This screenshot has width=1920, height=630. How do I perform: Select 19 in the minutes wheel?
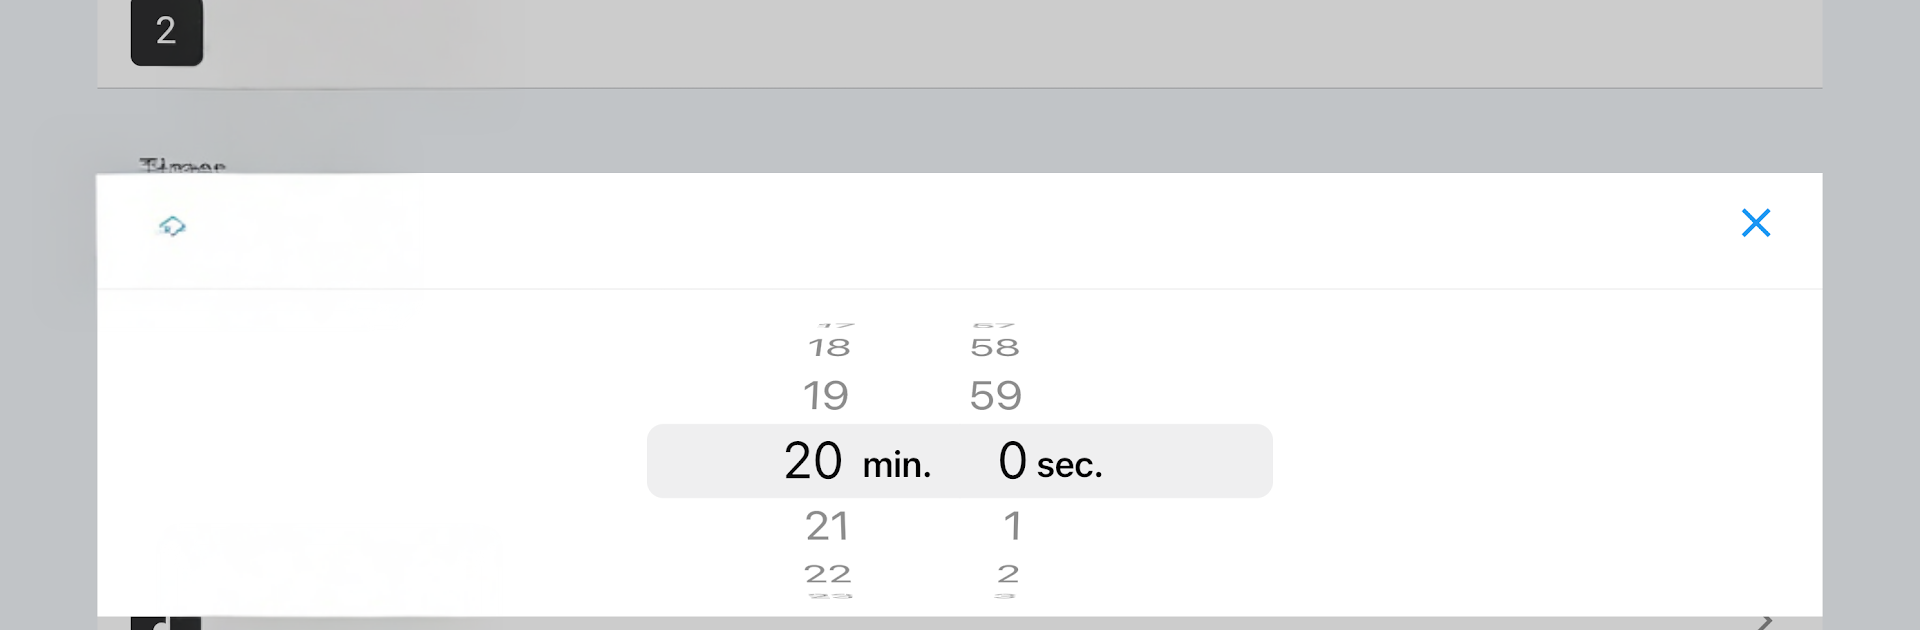826,396
